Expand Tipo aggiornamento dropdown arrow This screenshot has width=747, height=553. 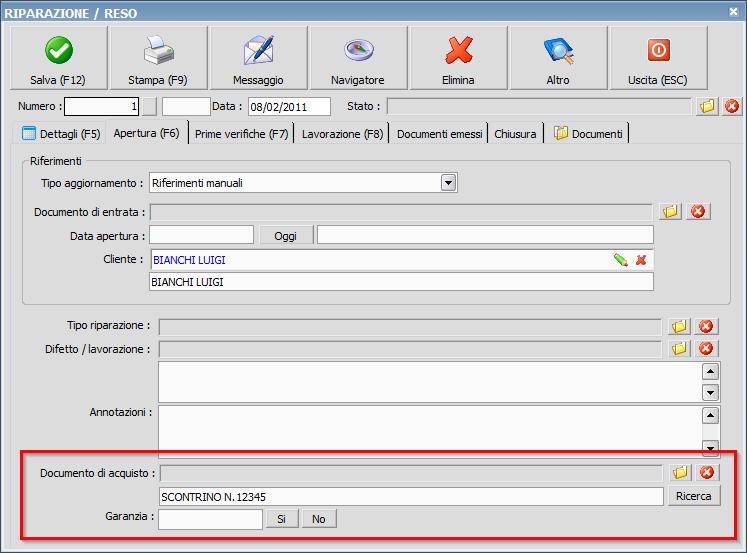tap(448, 183)
